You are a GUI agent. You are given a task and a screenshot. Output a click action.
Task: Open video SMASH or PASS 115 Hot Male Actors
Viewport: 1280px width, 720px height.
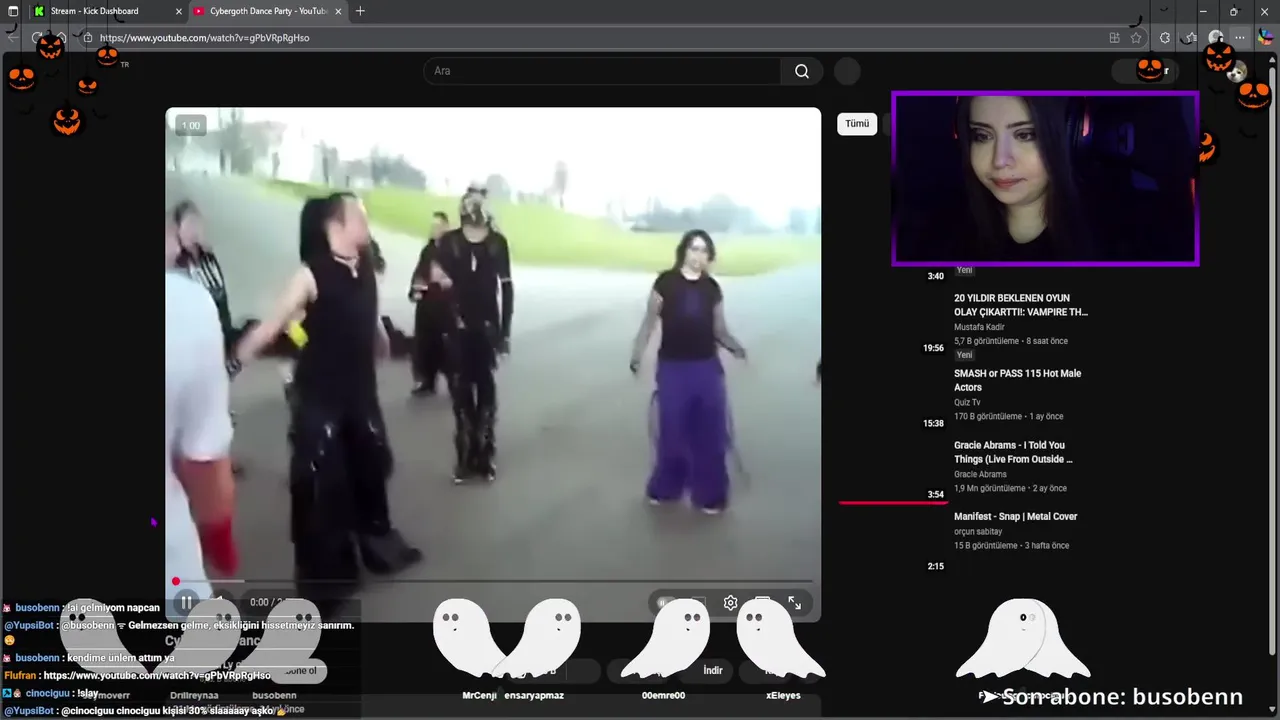click(x=1017, y=380)
